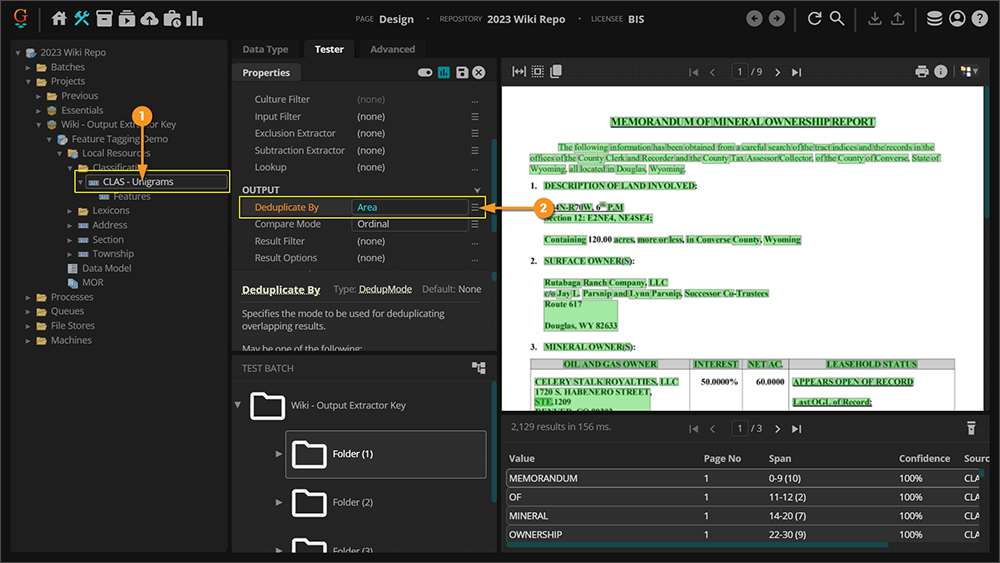
Task: Expand Folder (1) in test batch
Action: coord(279,454)
